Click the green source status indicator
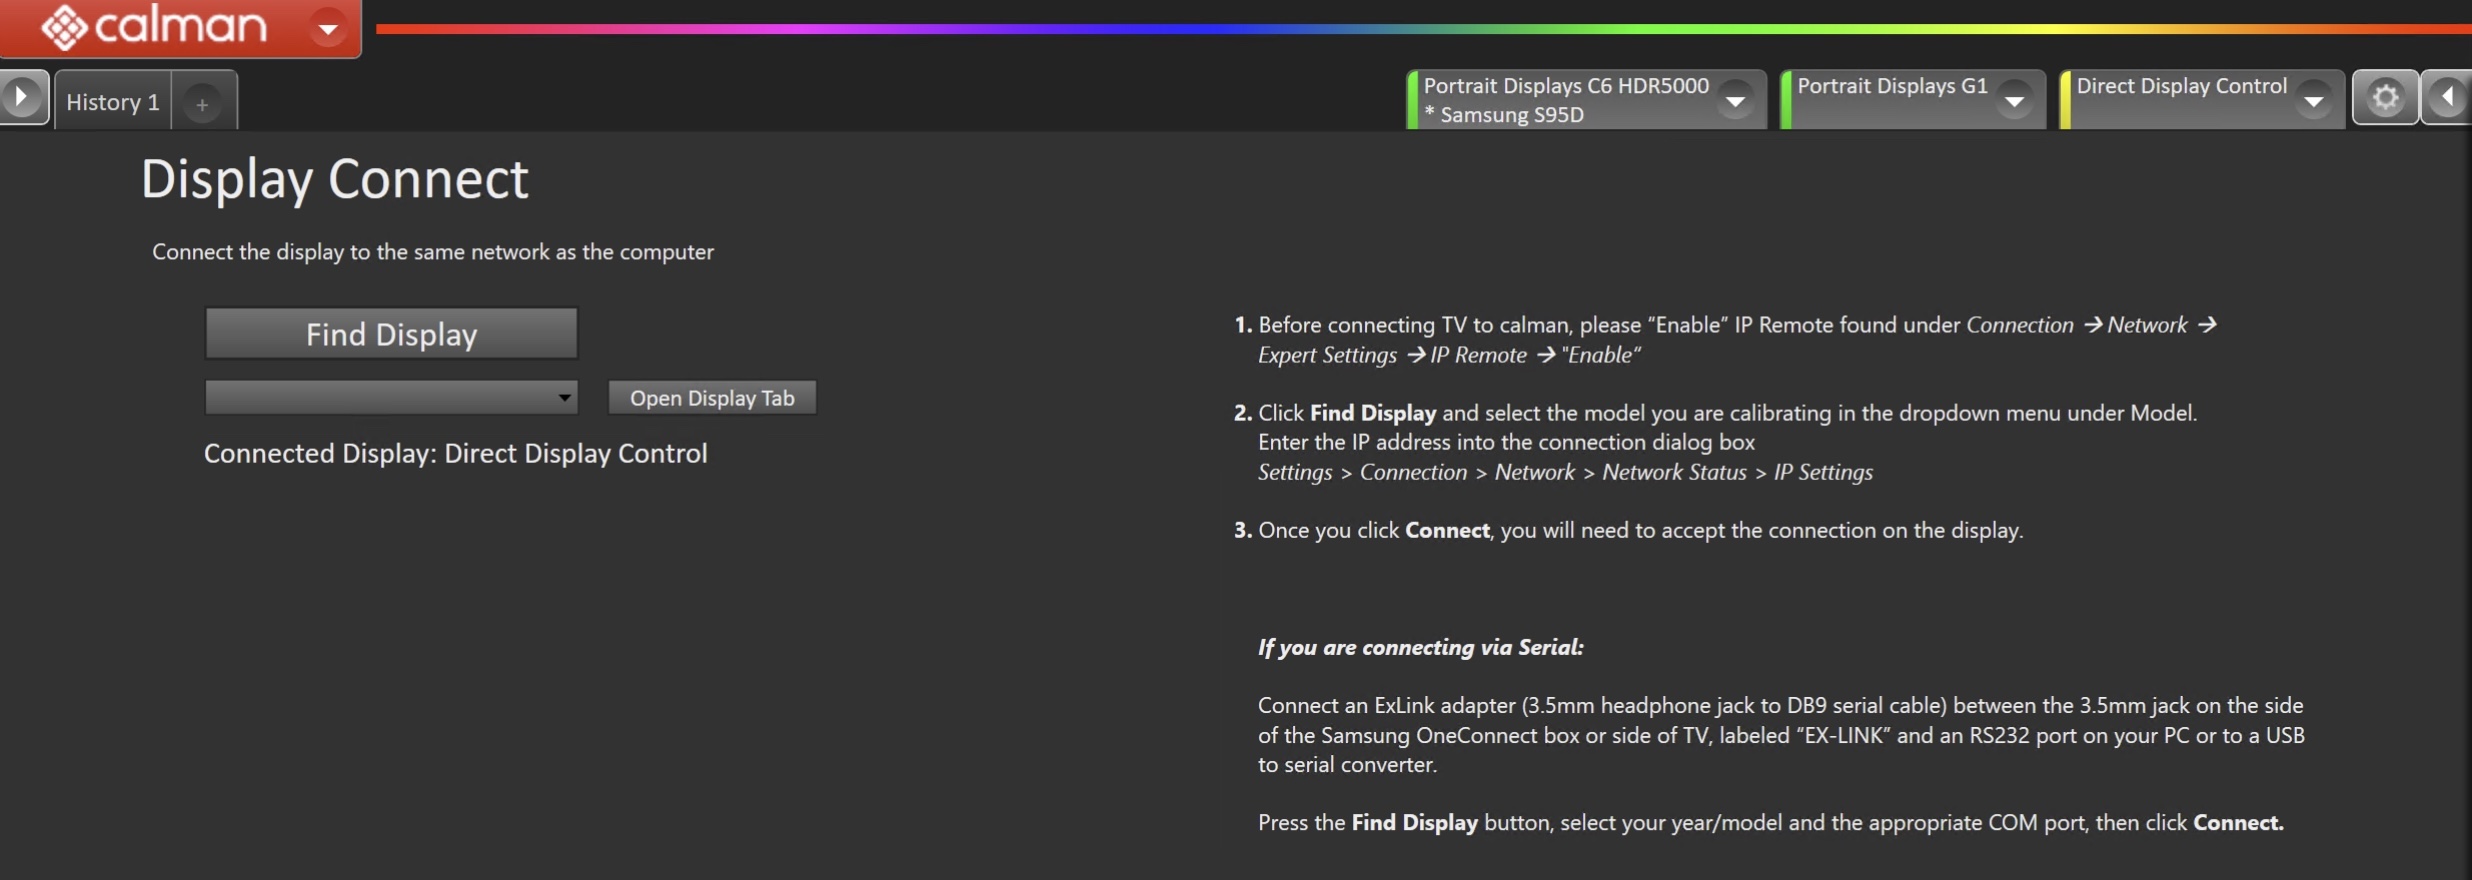This screenshot has height=880, width=2472. tap(1786, 100)
